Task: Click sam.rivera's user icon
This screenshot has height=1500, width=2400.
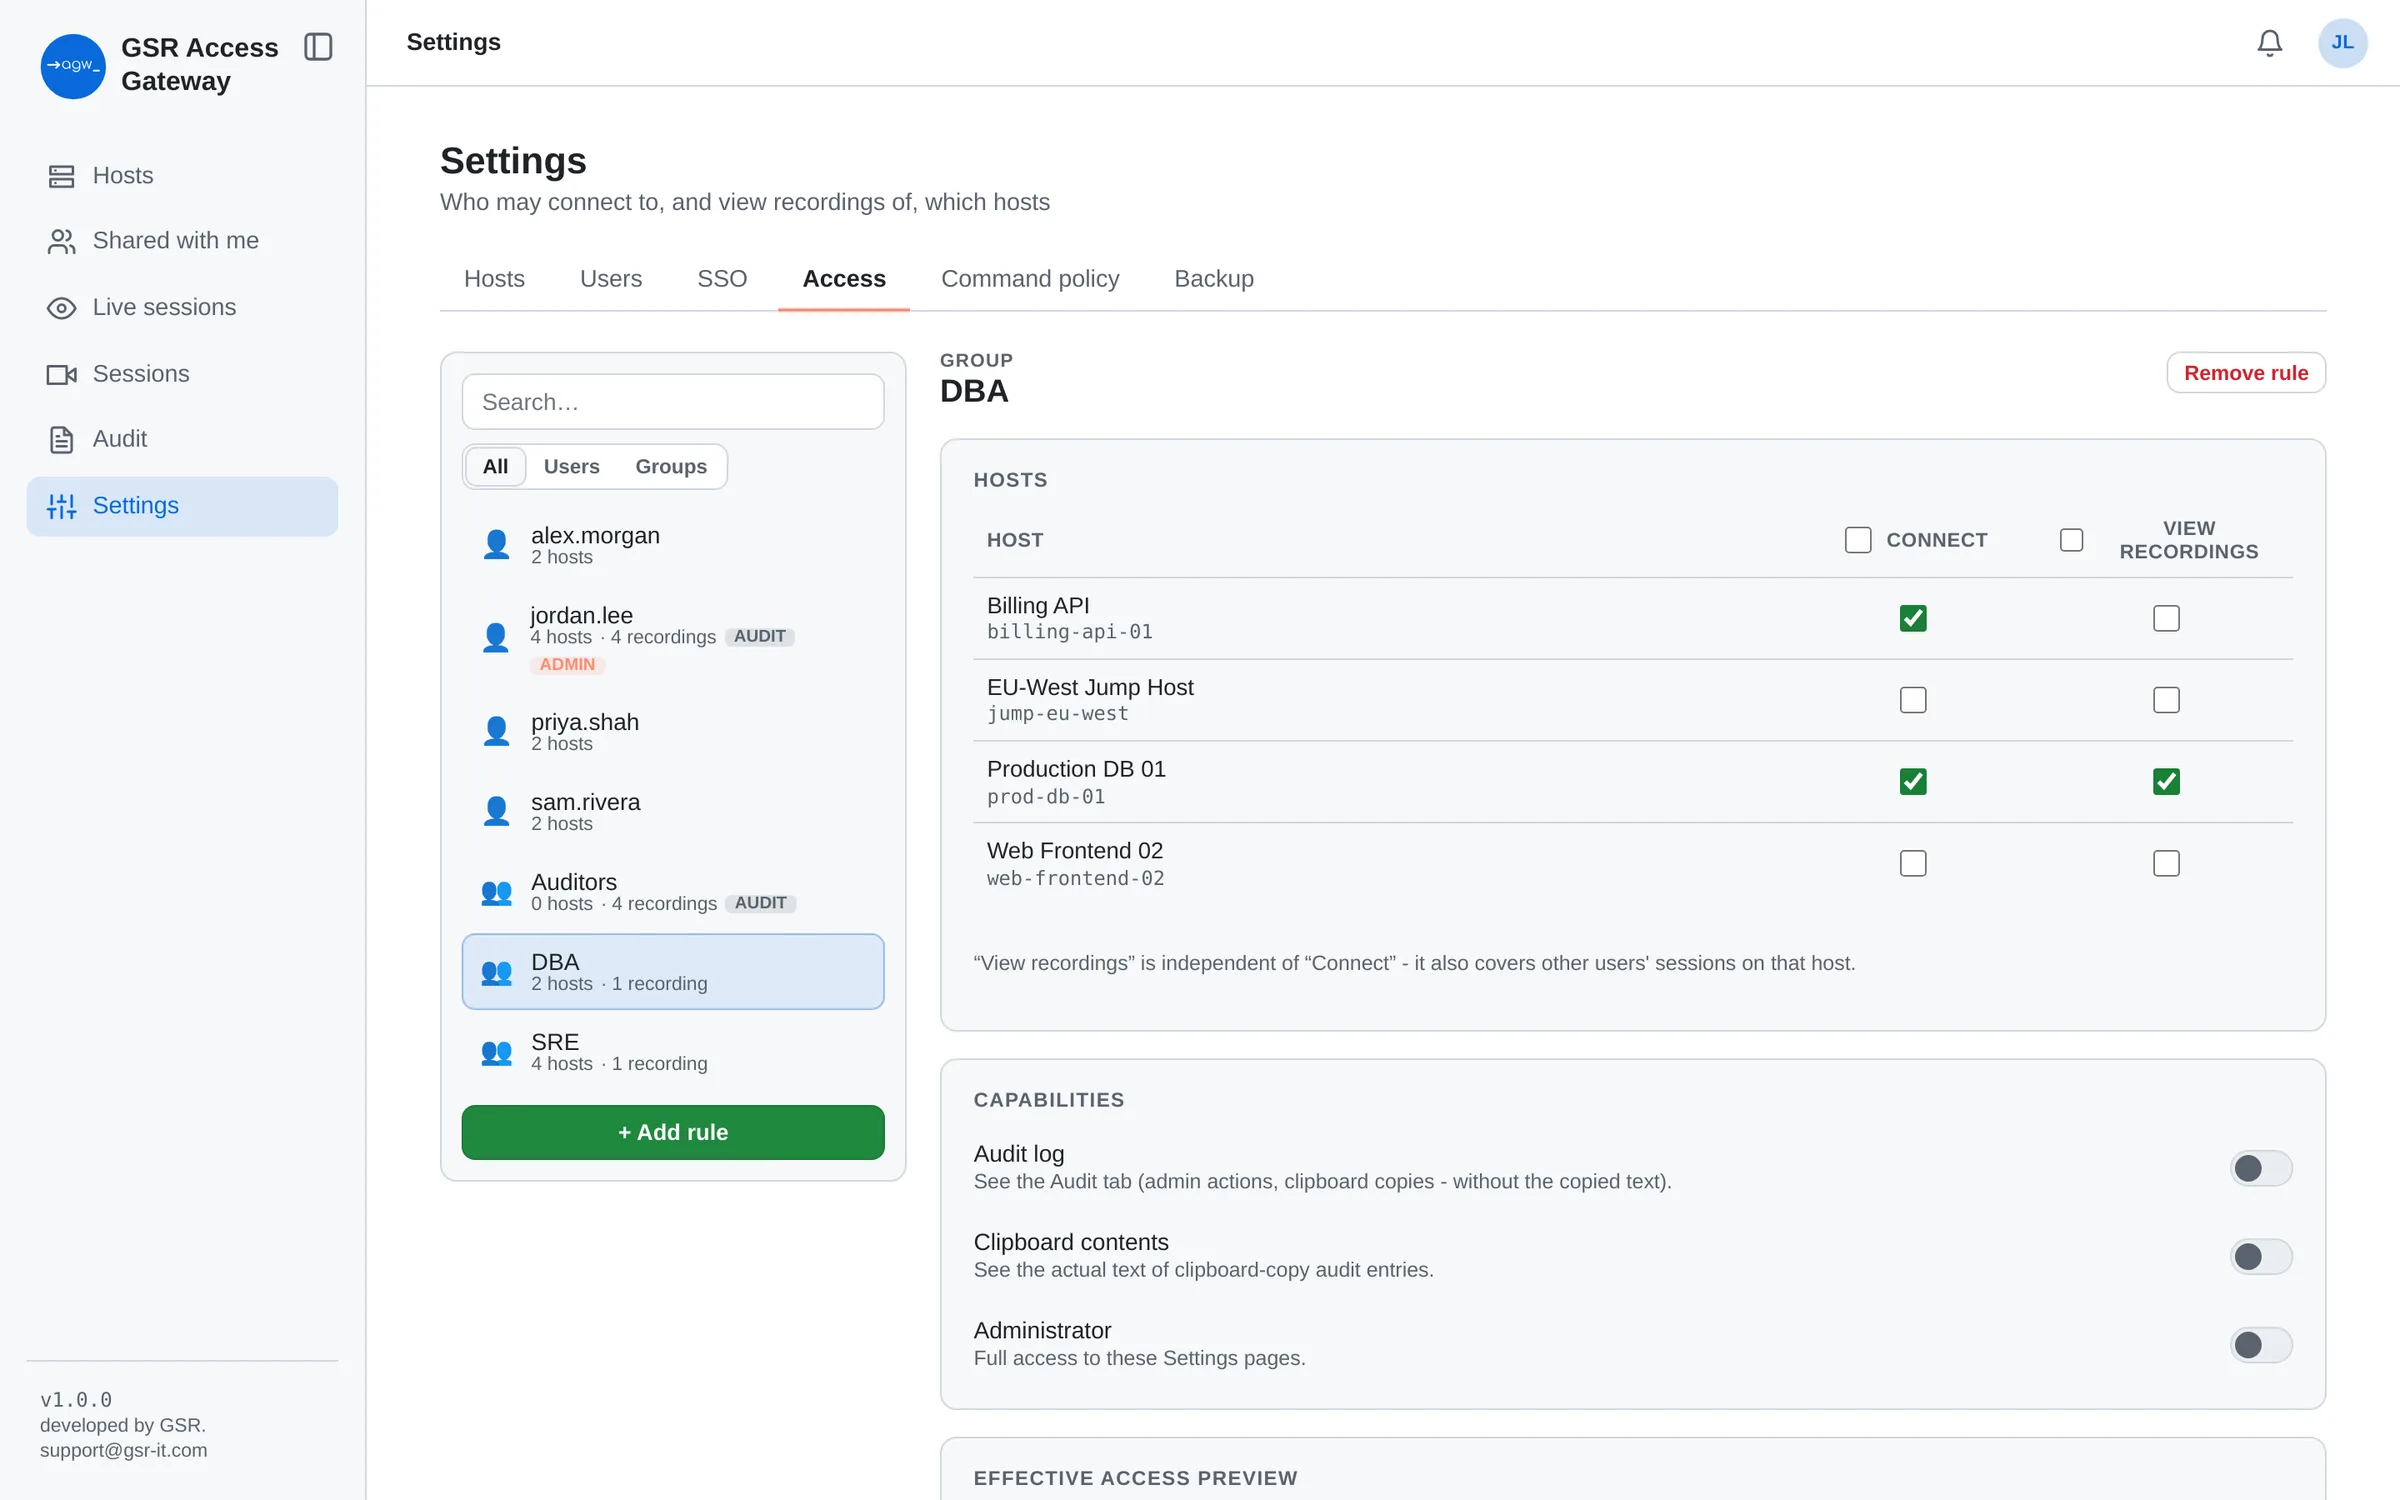Action: click(496, 812)
